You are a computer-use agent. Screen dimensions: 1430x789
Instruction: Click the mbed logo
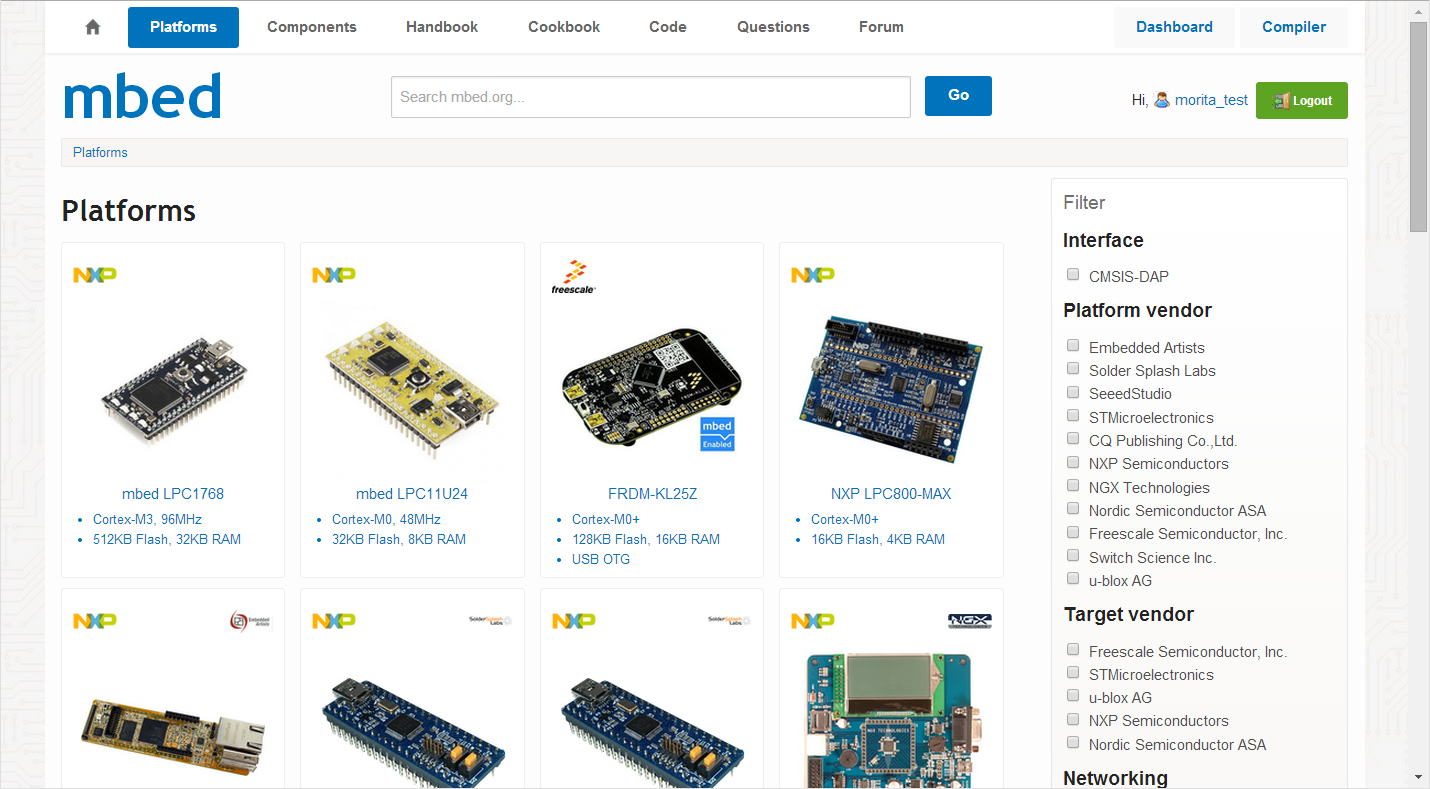[142, 97]
